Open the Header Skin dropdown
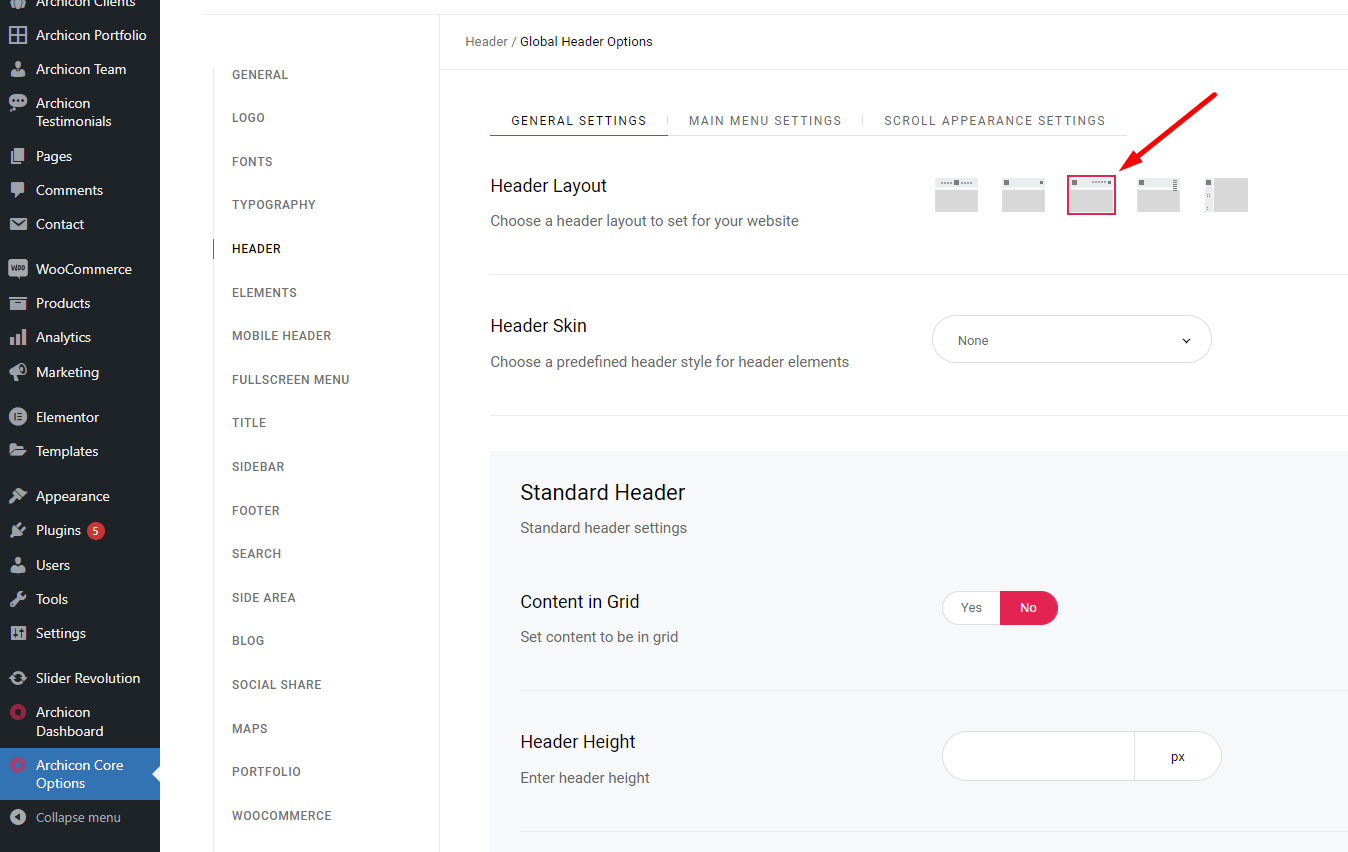1348x852 pixels. point(1072,340)
